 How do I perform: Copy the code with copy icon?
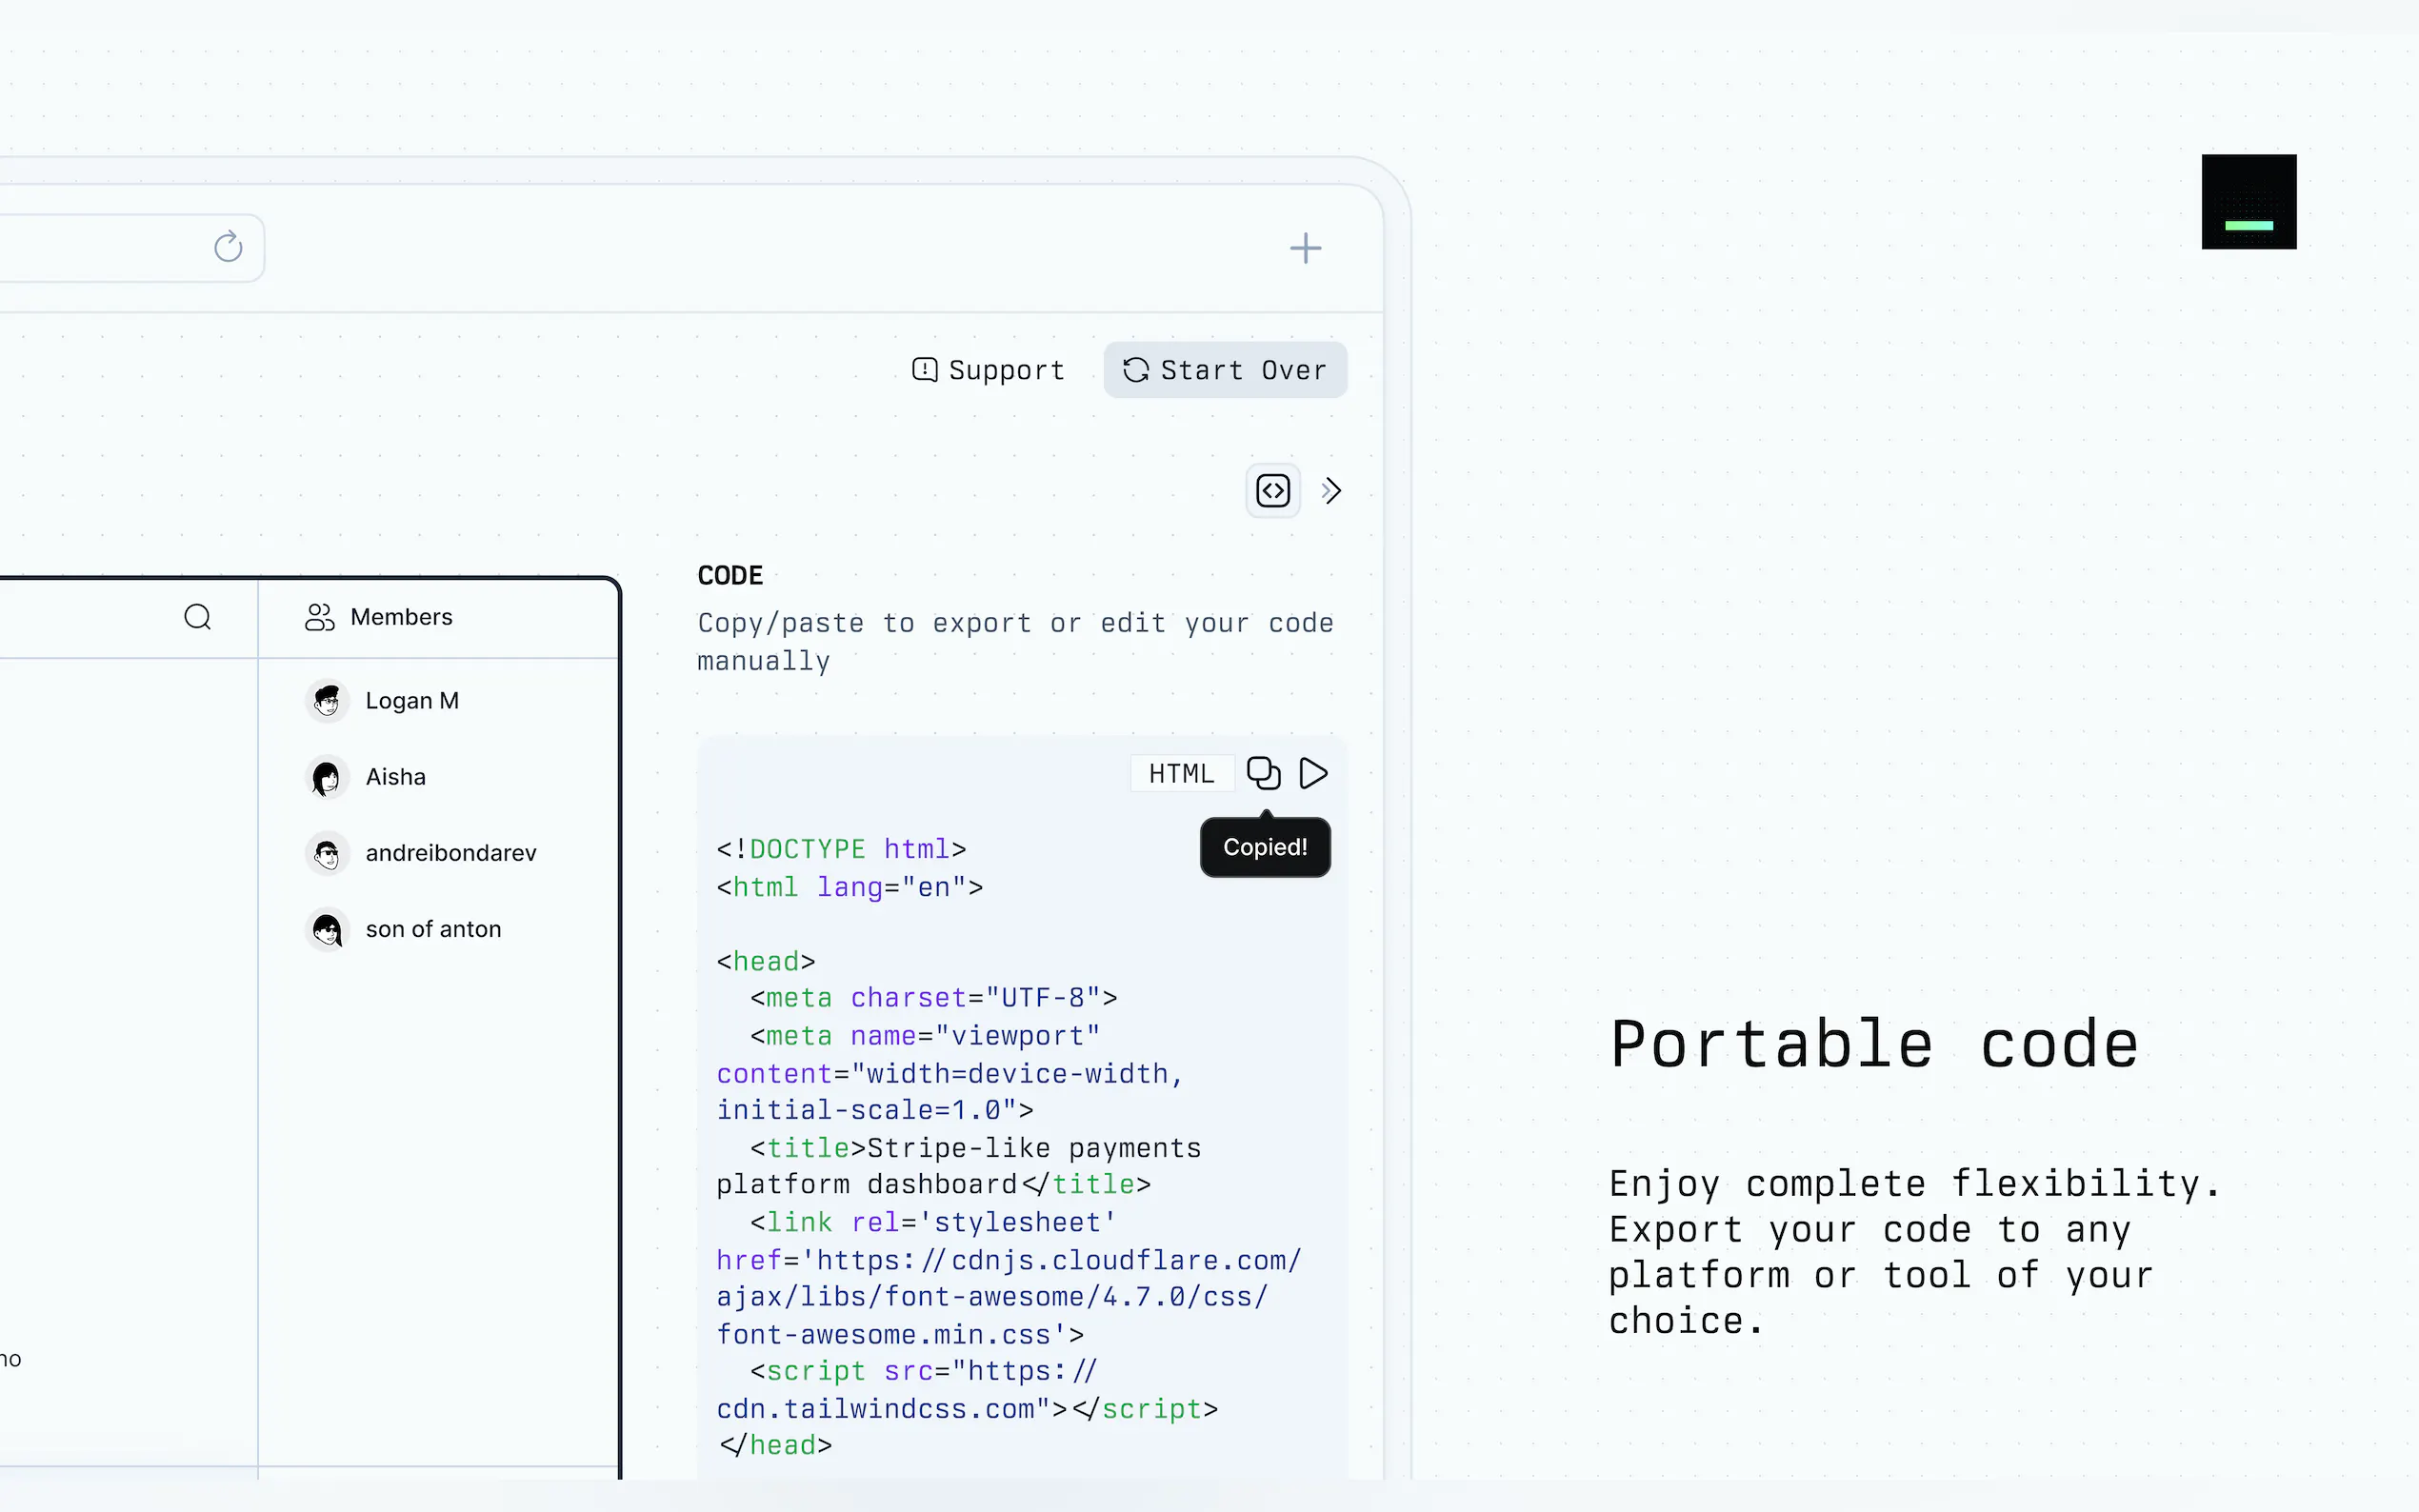coord(1263,773)
